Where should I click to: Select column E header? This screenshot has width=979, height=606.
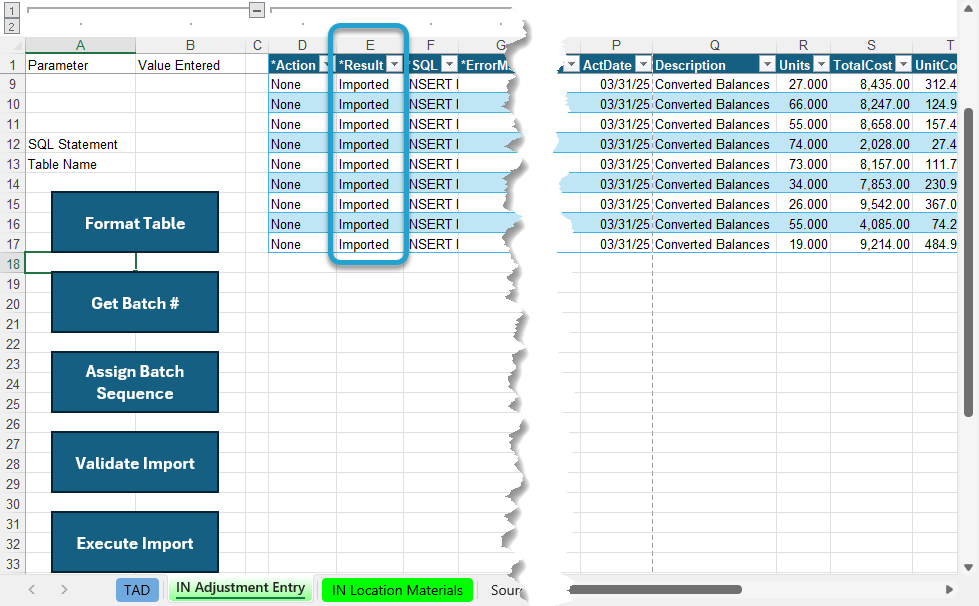tap(370, 45)
